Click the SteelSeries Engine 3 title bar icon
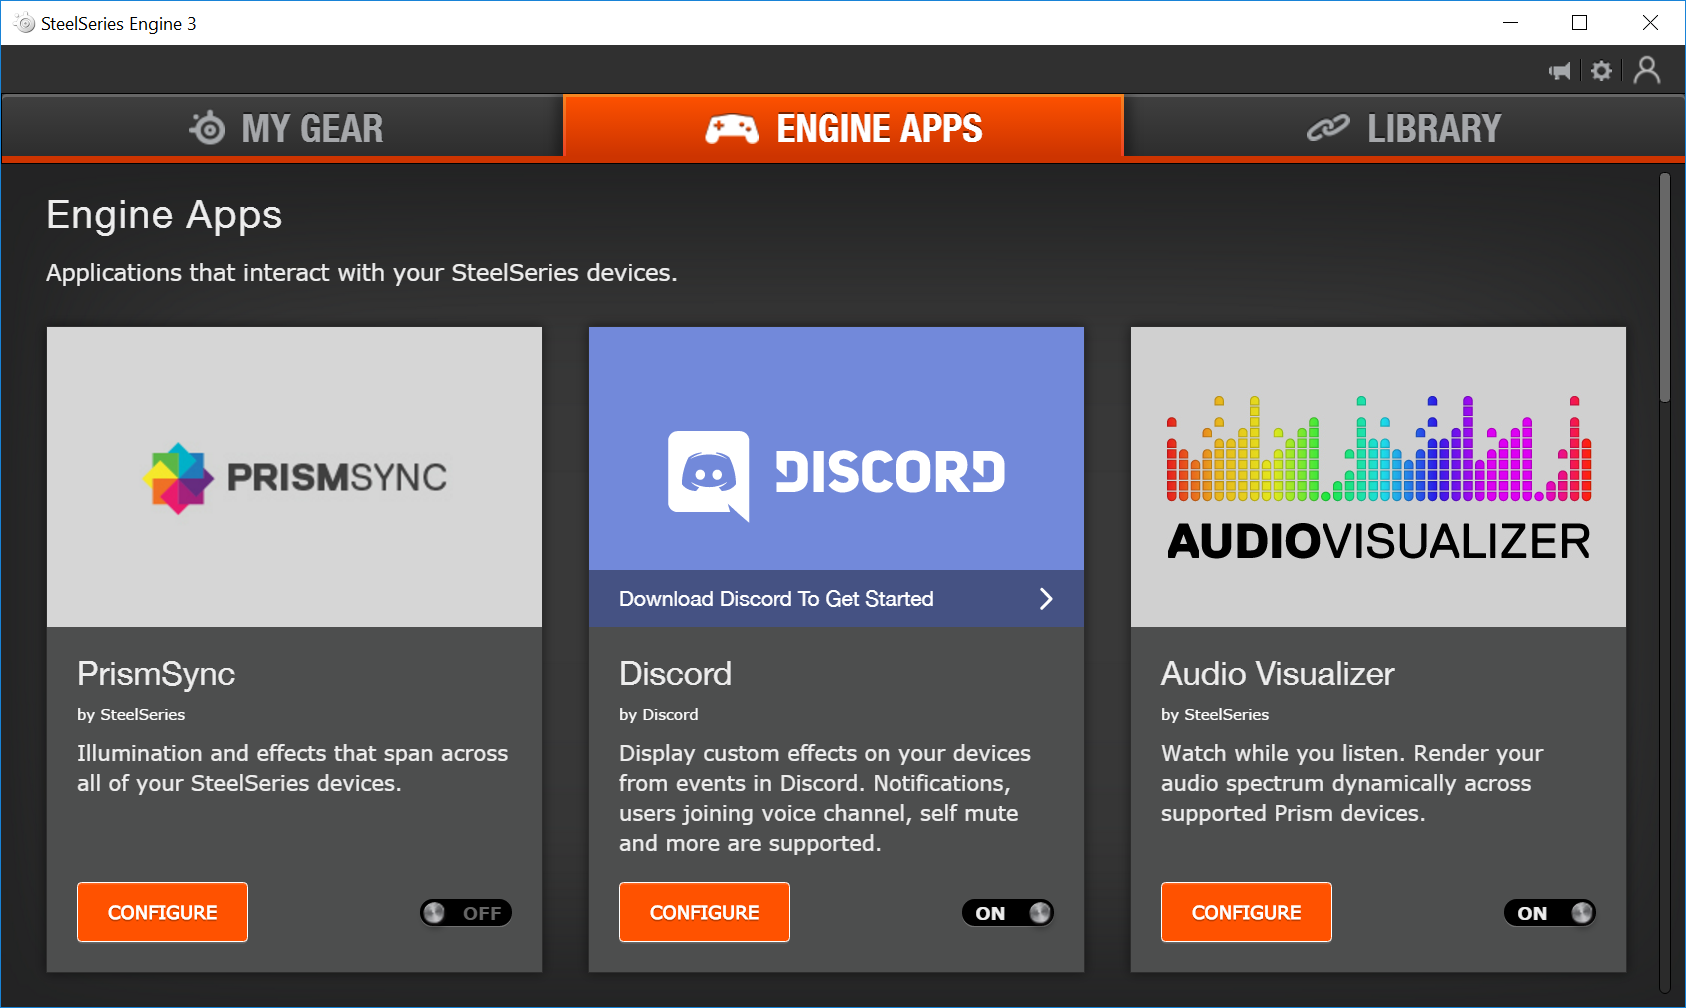 (x=25, y=23)
